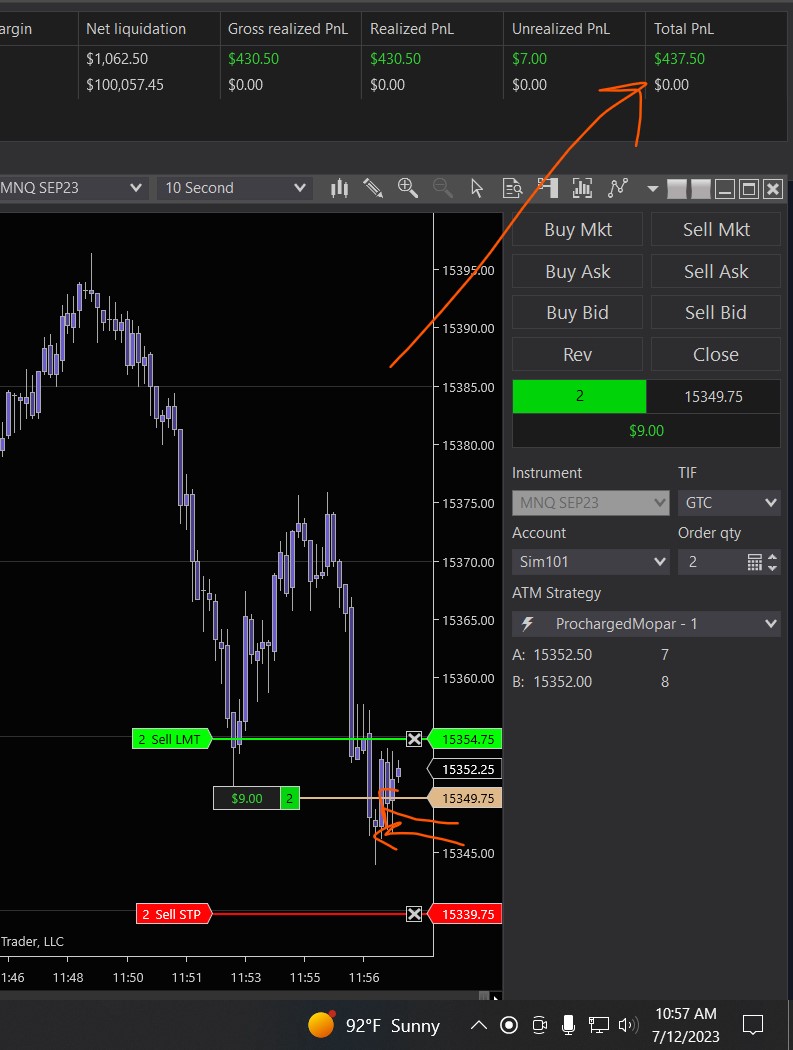
Task: Open the ProchargedMopar ATM Strategy dropdown
Action: tap(646, 624)
